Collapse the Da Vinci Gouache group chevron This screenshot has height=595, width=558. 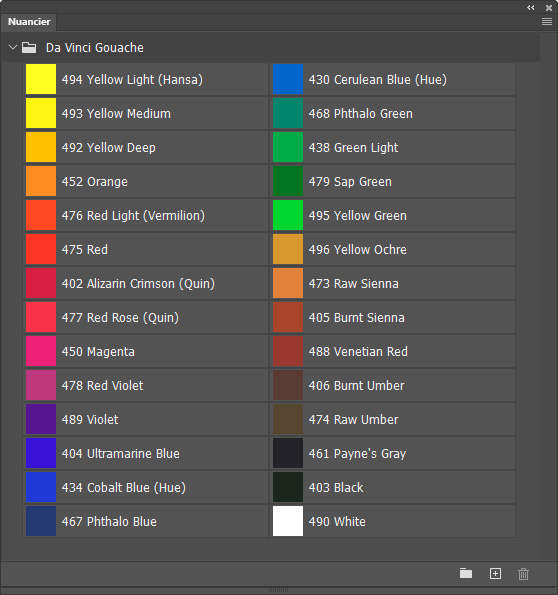[13, 47]
